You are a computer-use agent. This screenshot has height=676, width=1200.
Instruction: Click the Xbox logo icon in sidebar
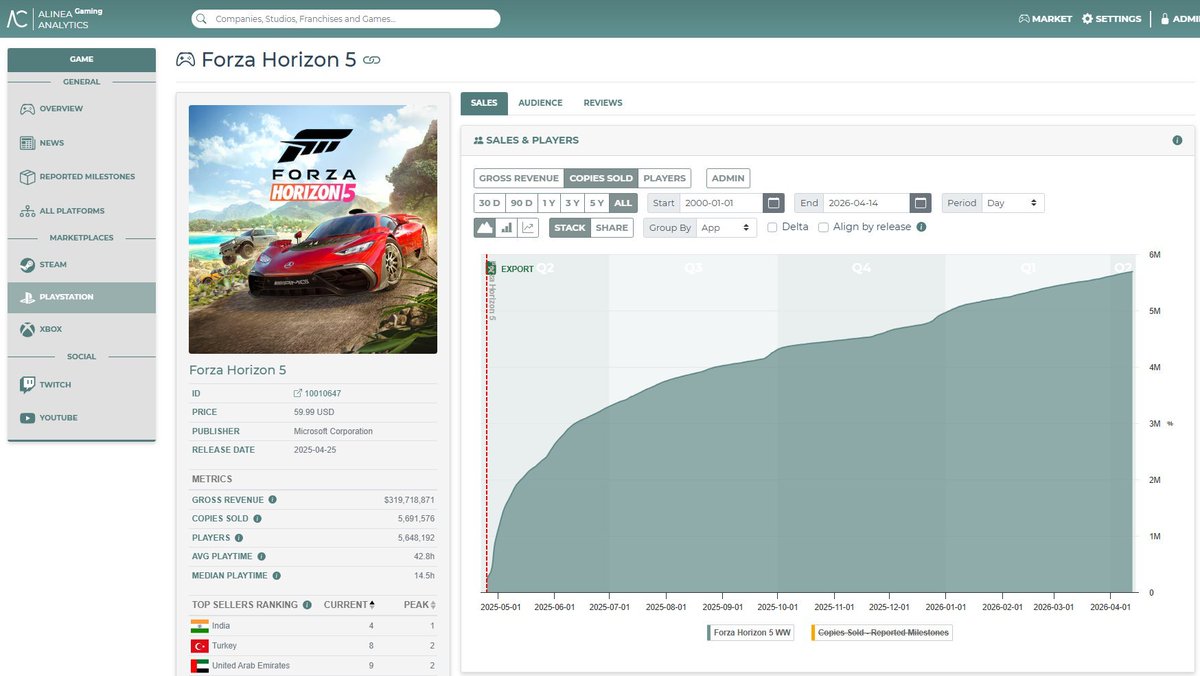[27, 329]
